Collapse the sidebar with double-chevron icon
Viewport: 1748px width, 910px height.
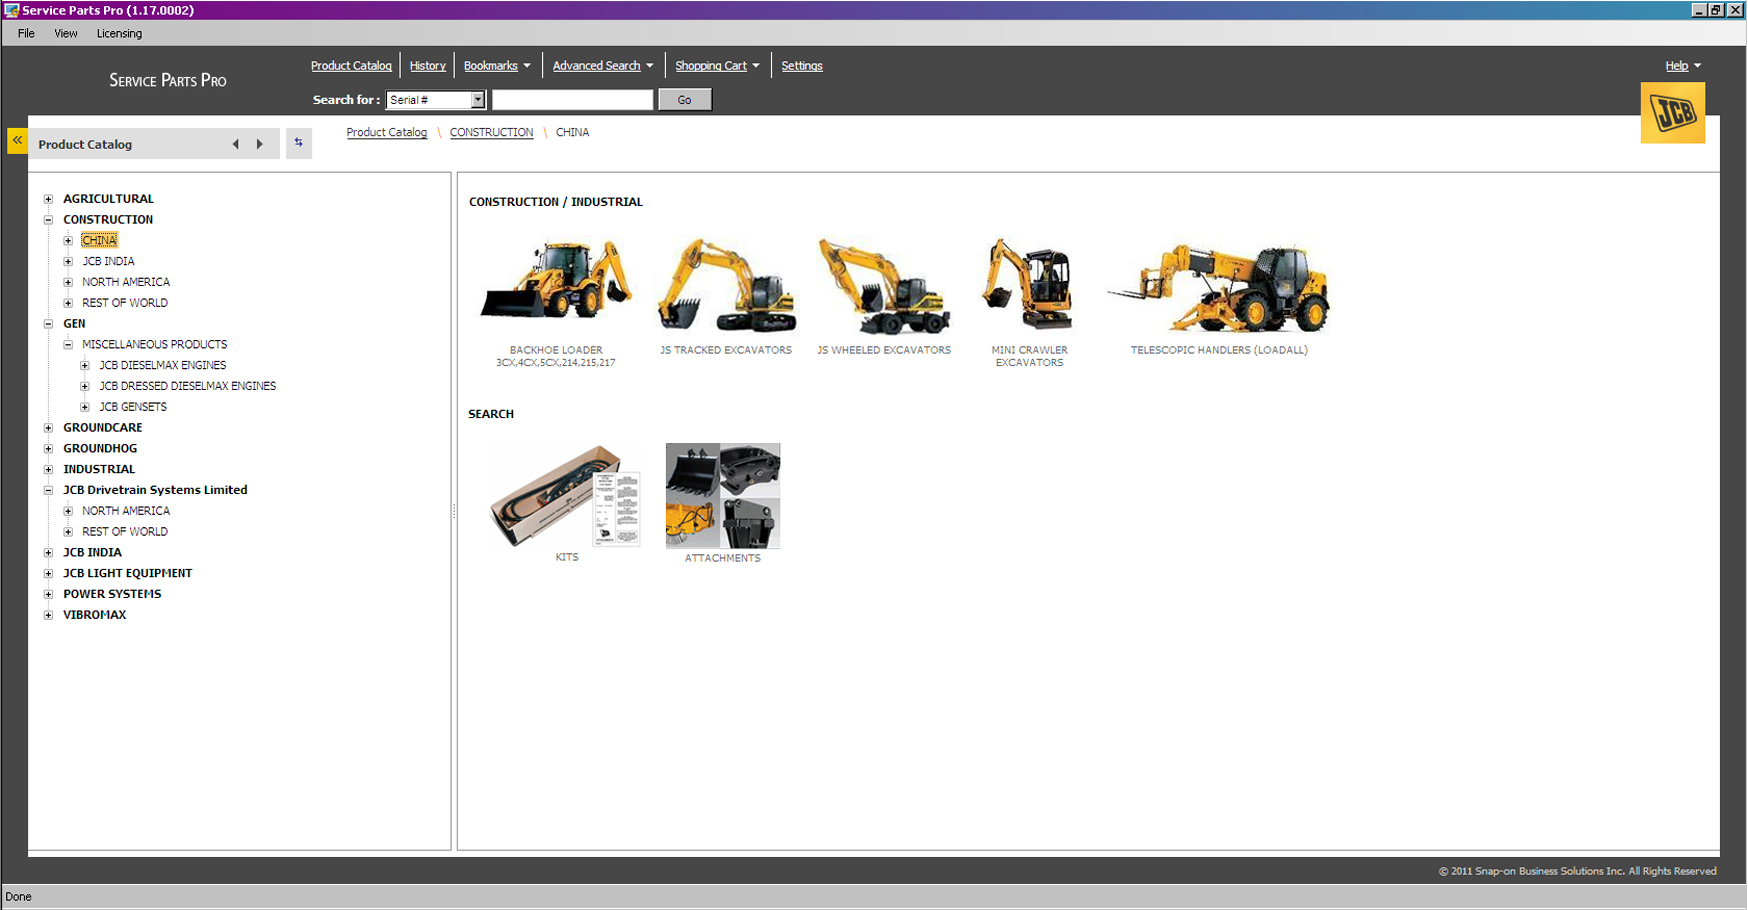click(17, 141)
